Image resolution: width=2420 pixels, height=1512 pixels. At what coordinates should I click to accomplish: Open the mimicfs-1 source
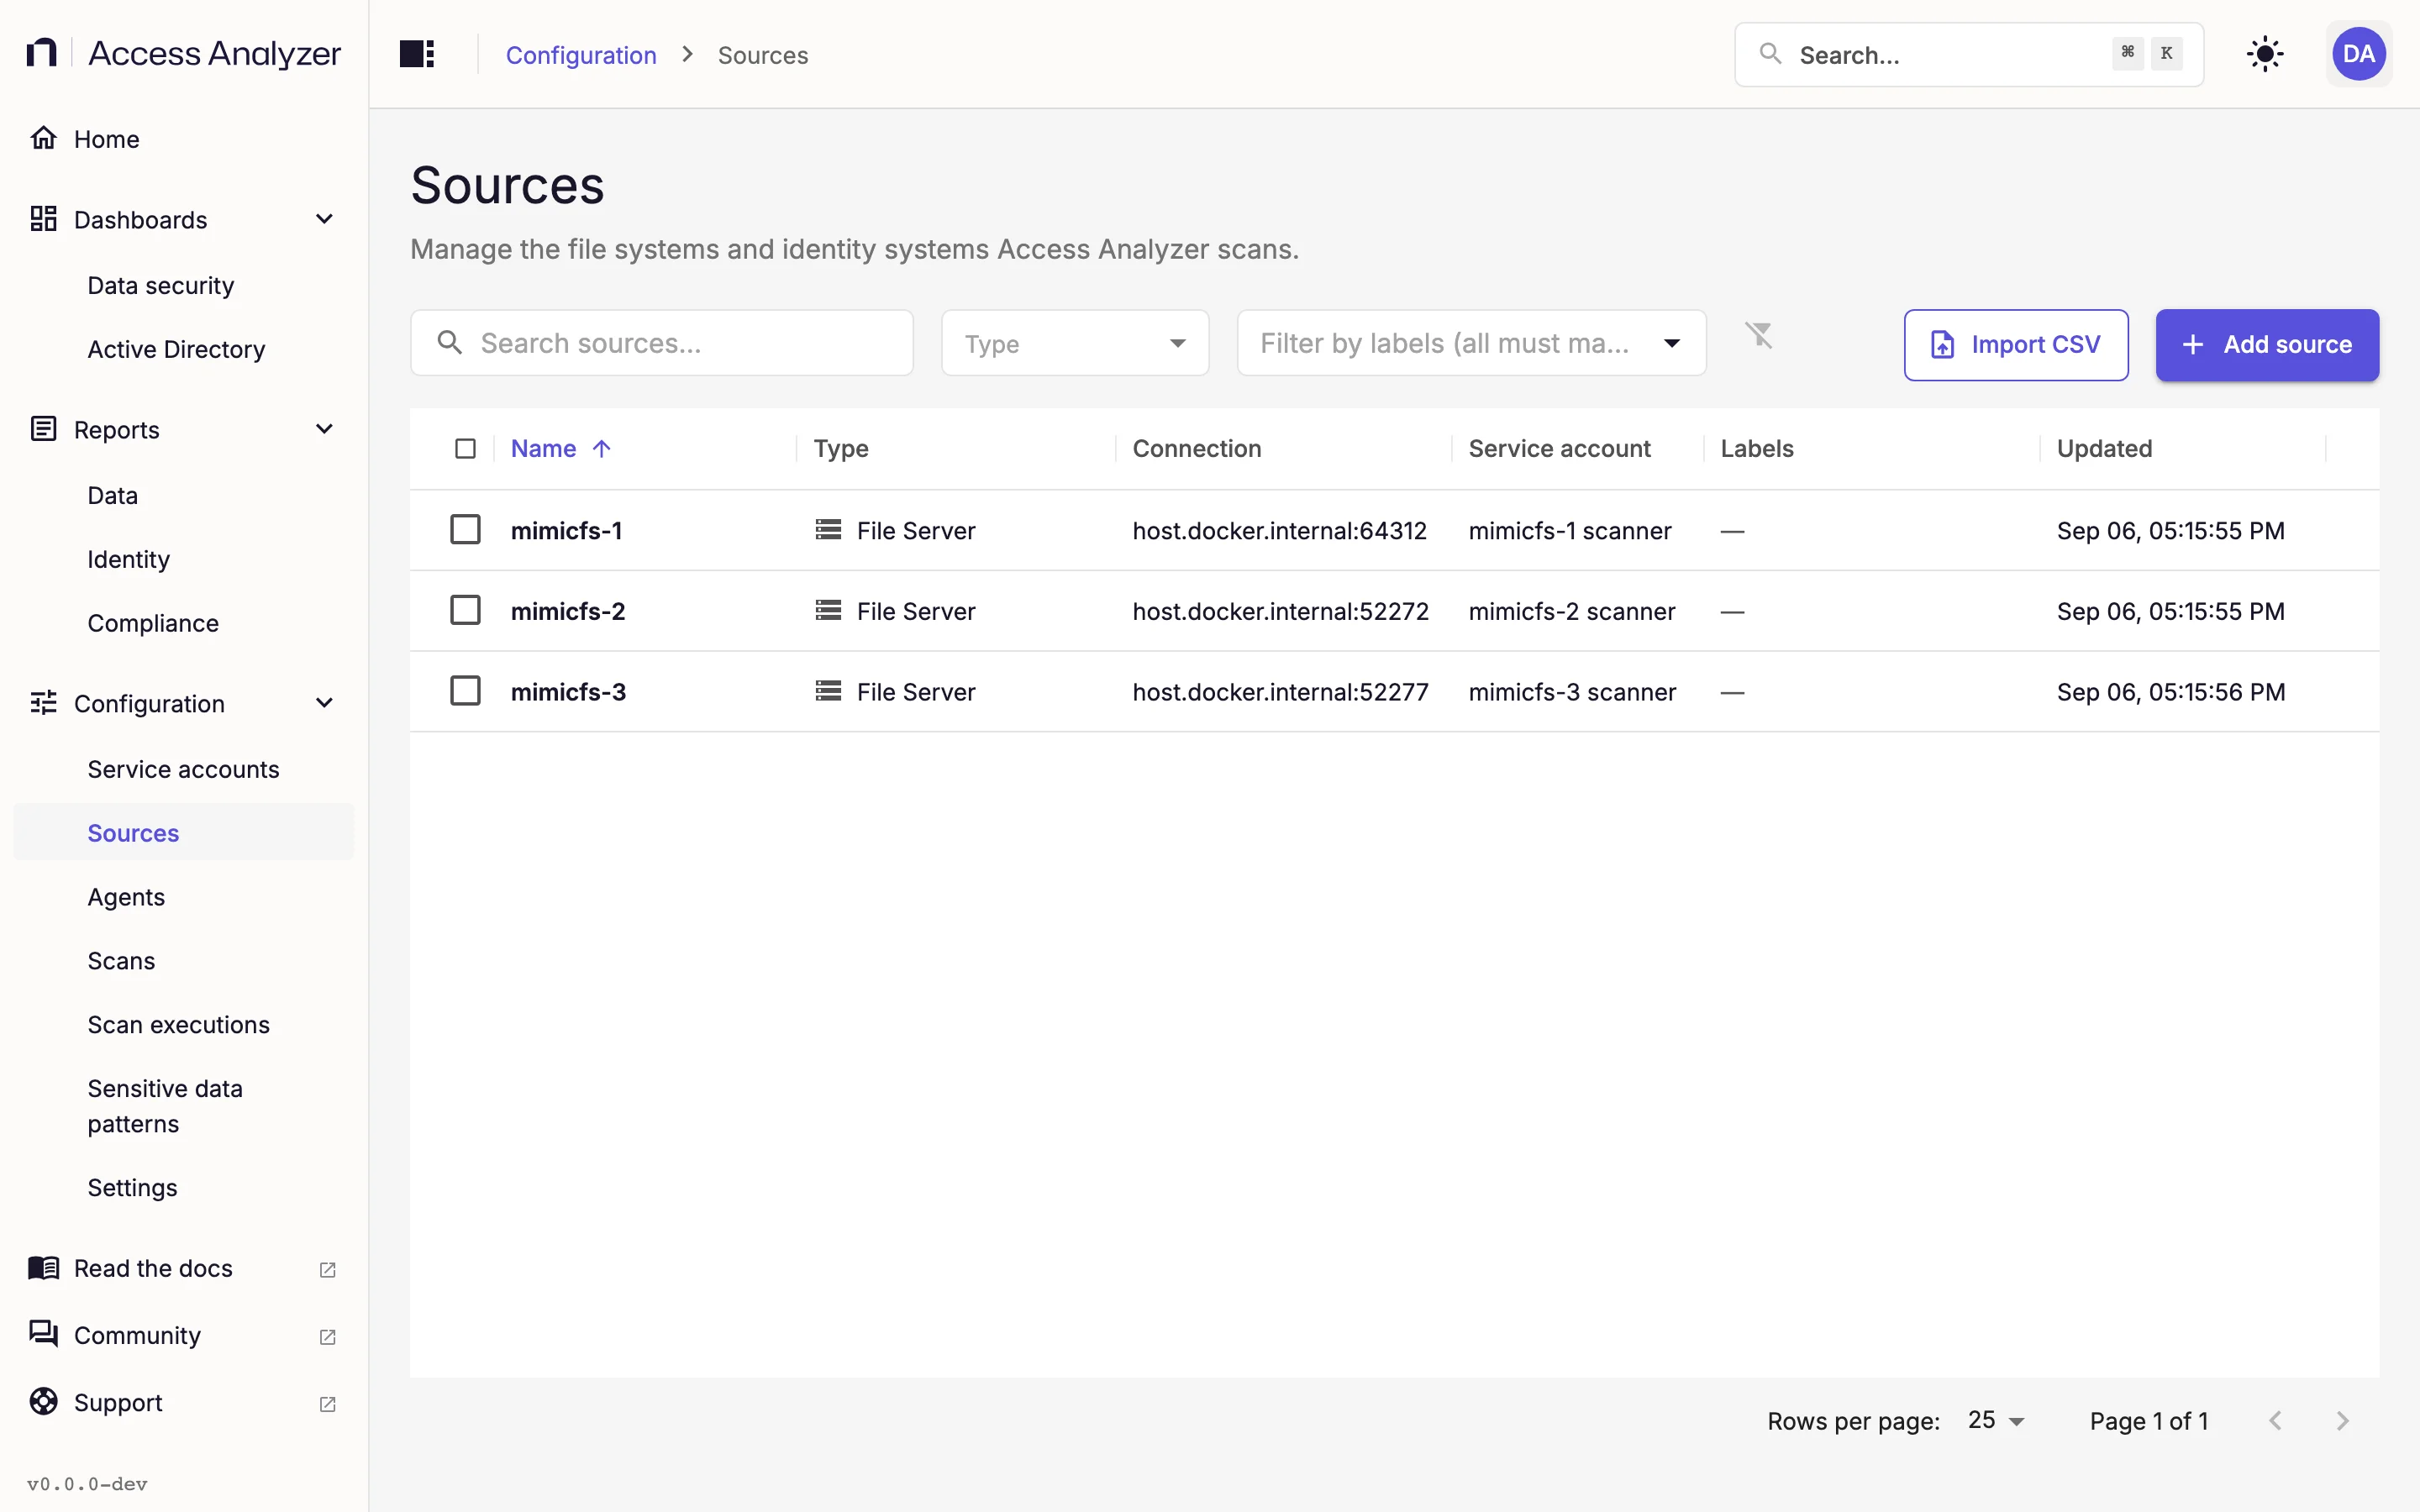[x=566, y=530]
